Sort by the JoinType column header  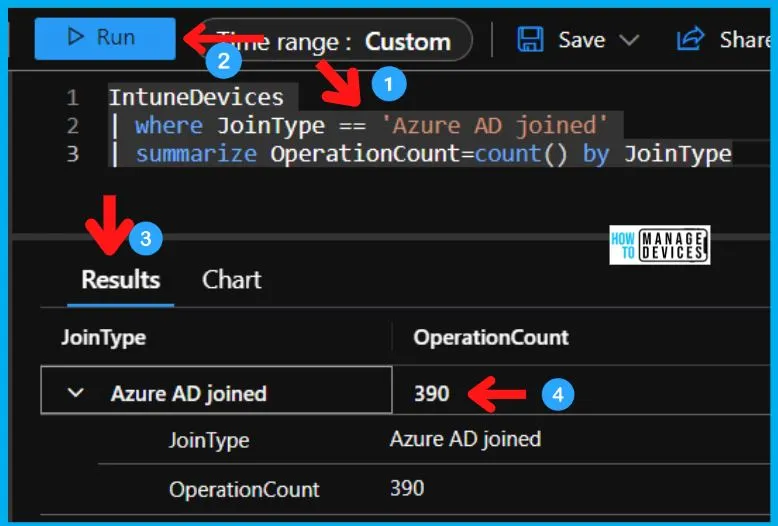point(104,337)
